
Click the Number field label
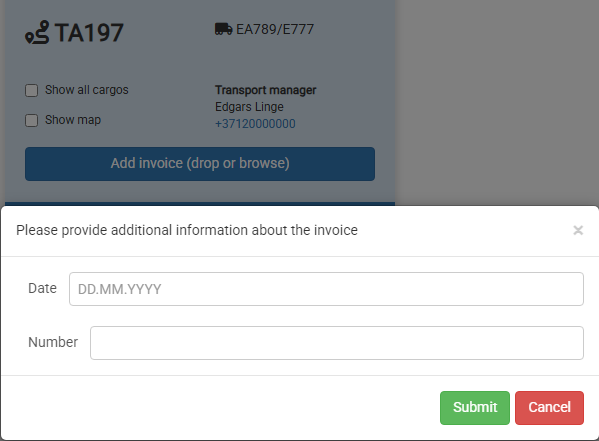click(53, 342)
